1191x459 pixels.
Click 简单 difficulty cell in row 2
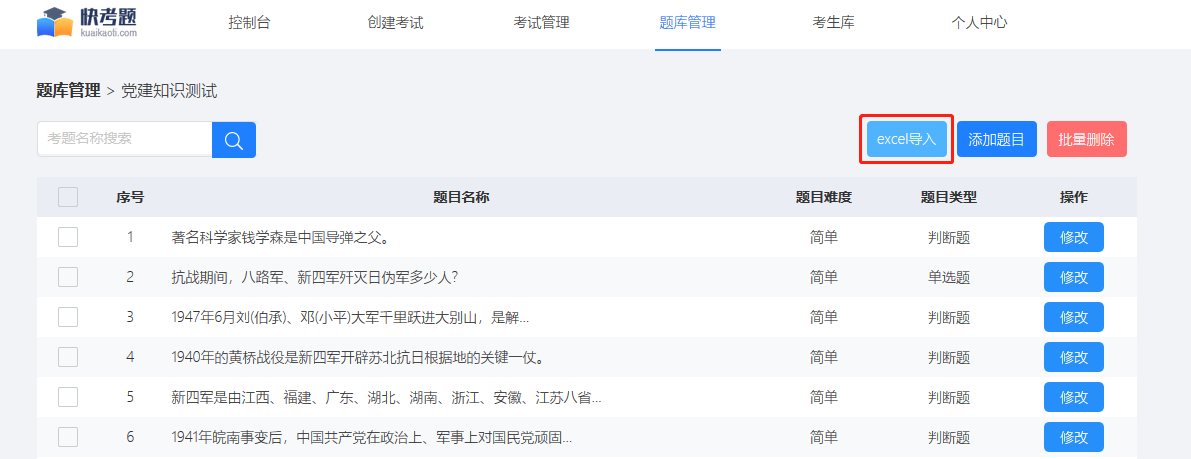click(824, 277)
